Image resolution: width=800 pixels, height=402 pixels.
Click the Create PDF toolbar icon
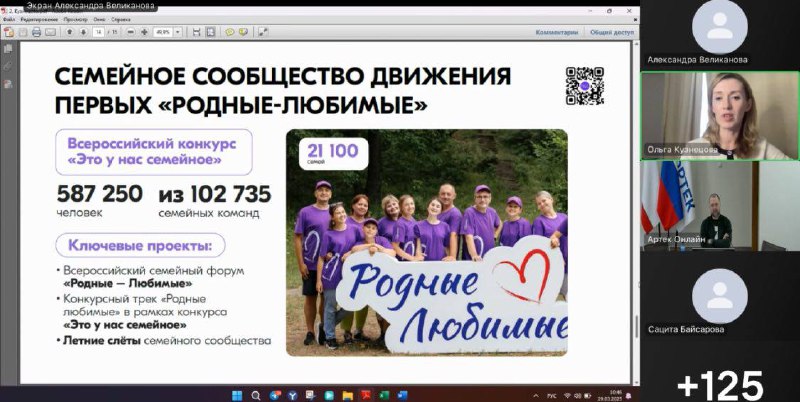tap(9, 32)
